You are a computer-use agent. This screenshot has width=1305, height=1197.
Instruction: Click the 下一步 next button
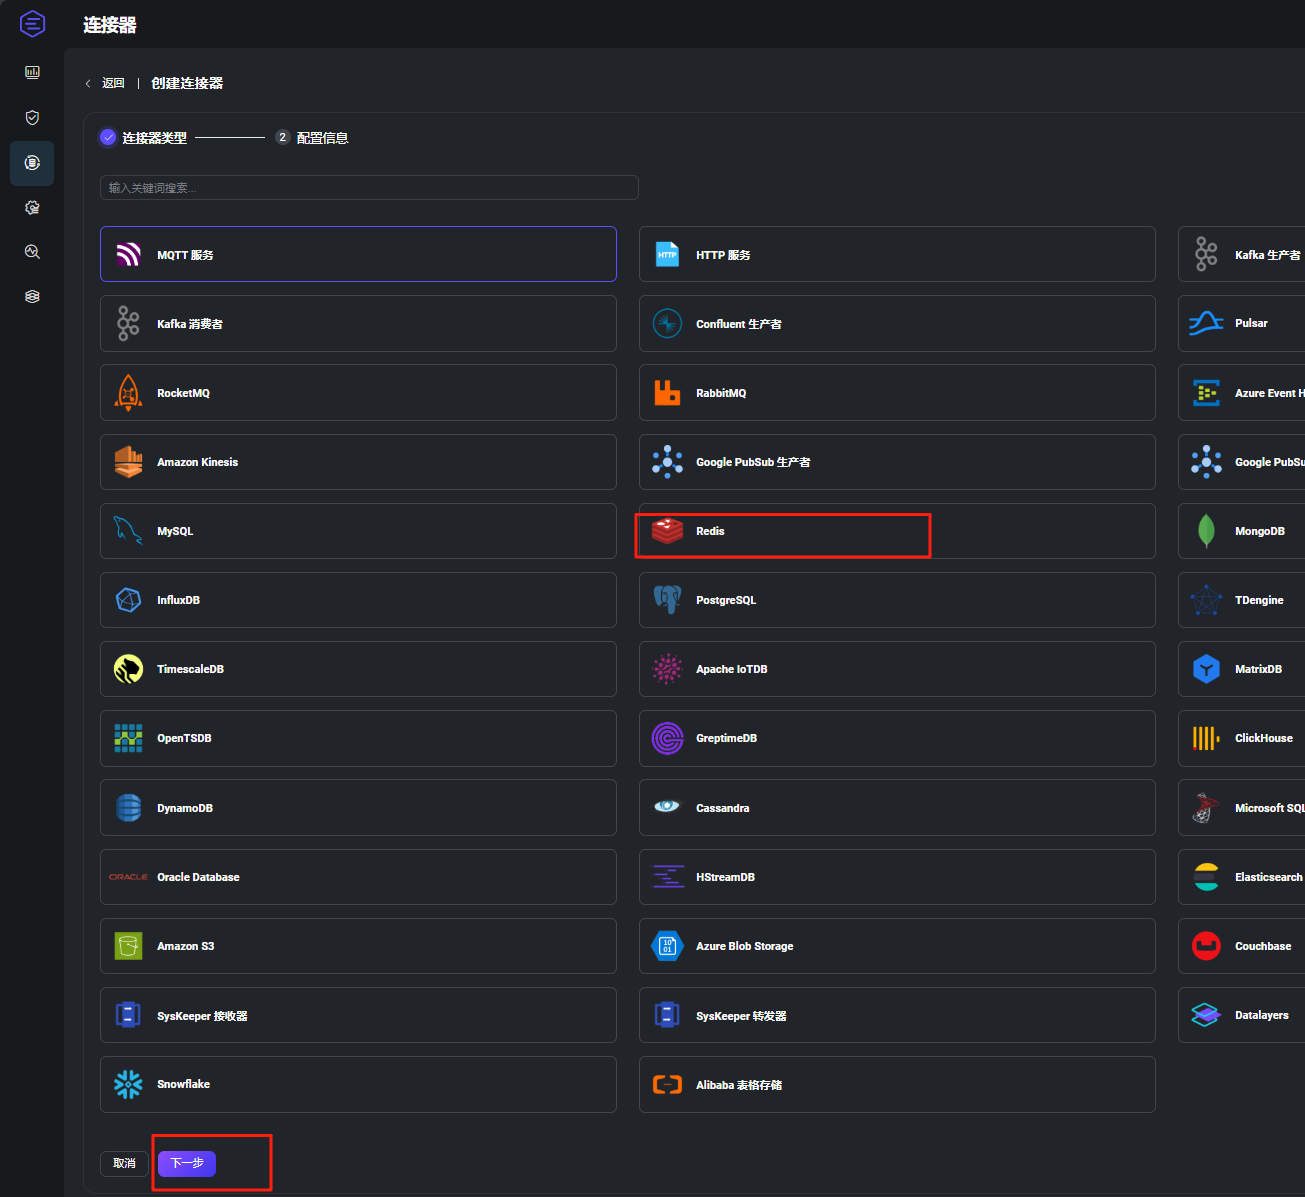pyautogui.click(x=187, y=1163)
